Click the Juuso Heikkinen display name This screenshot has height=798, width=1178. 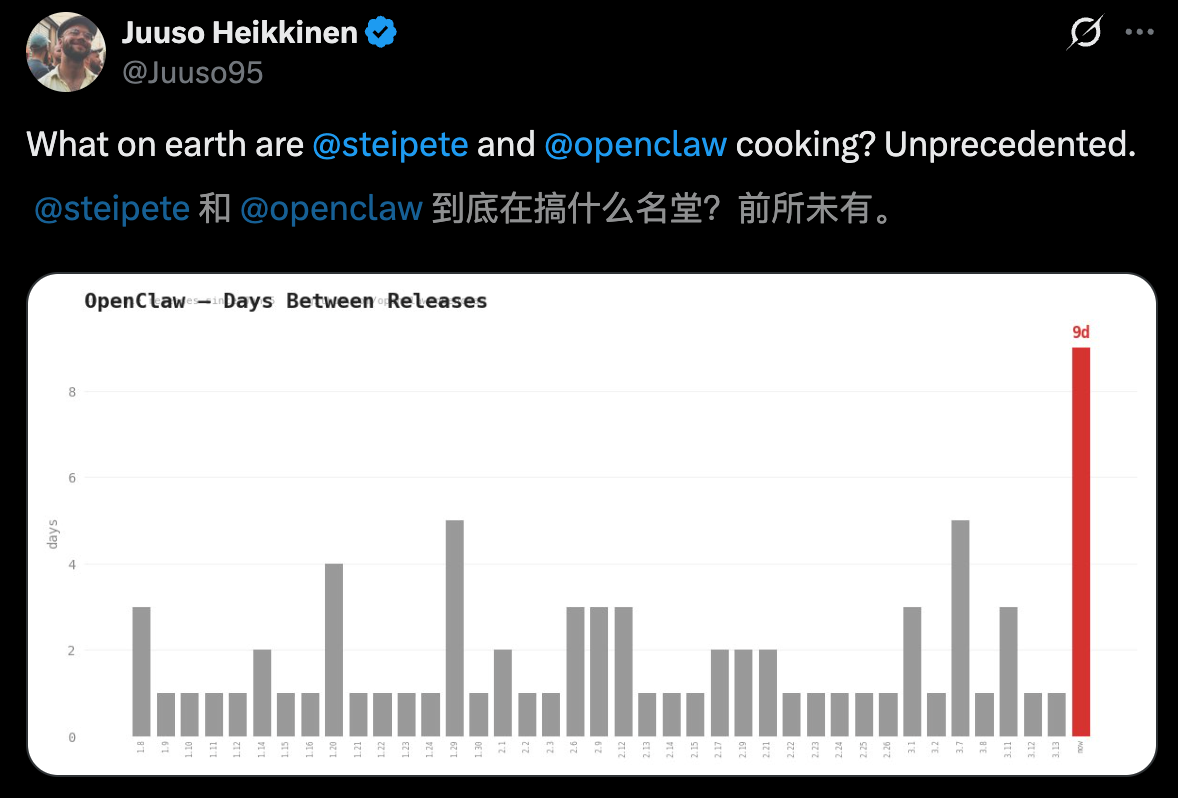click(x=239, y=33)
